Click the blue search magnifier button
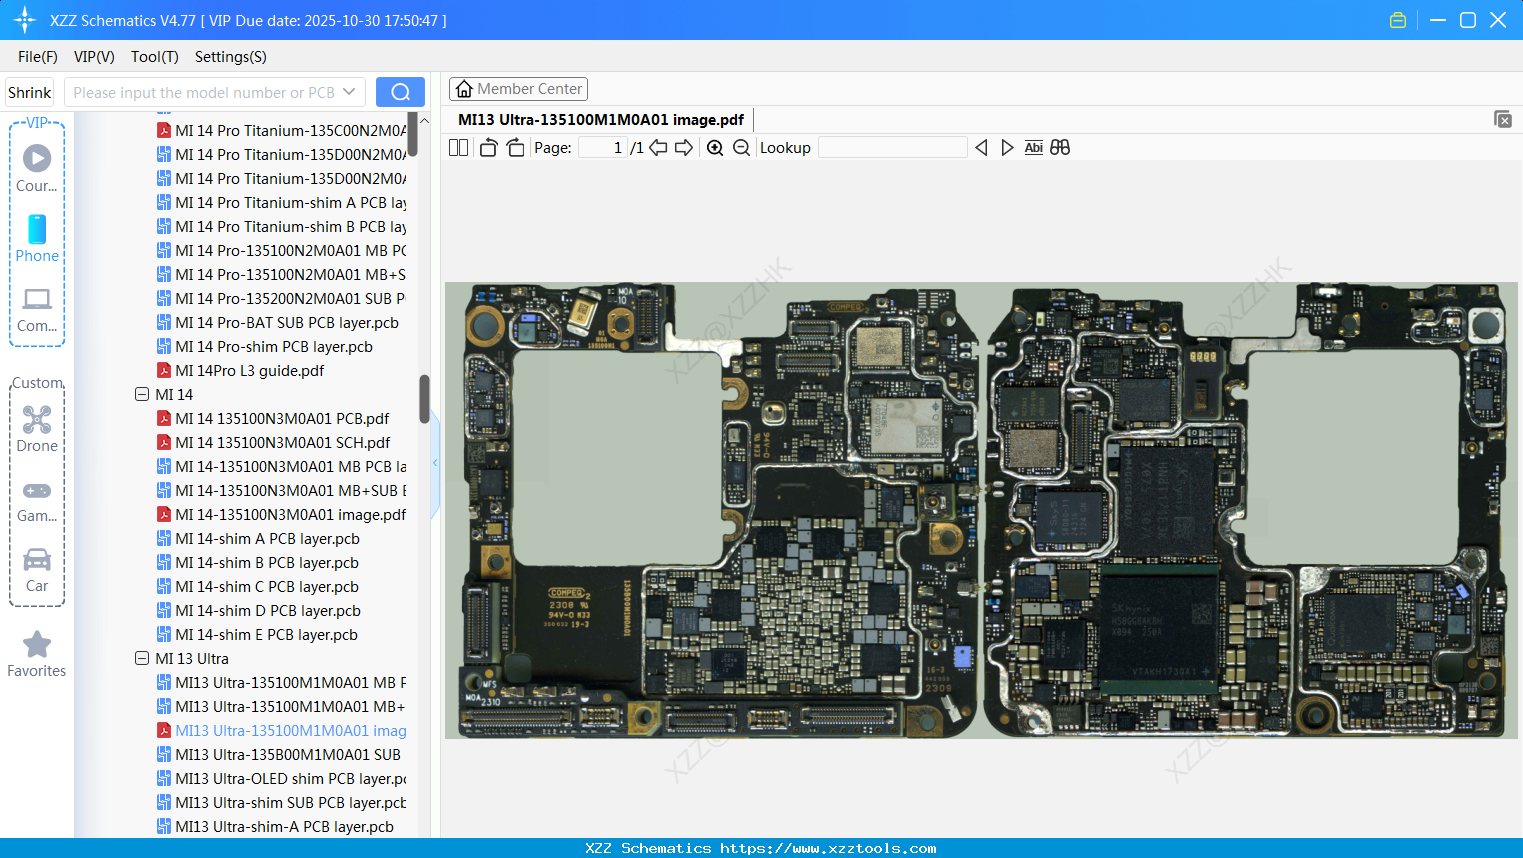This screenshot has height=858, width=1523. 400,91
